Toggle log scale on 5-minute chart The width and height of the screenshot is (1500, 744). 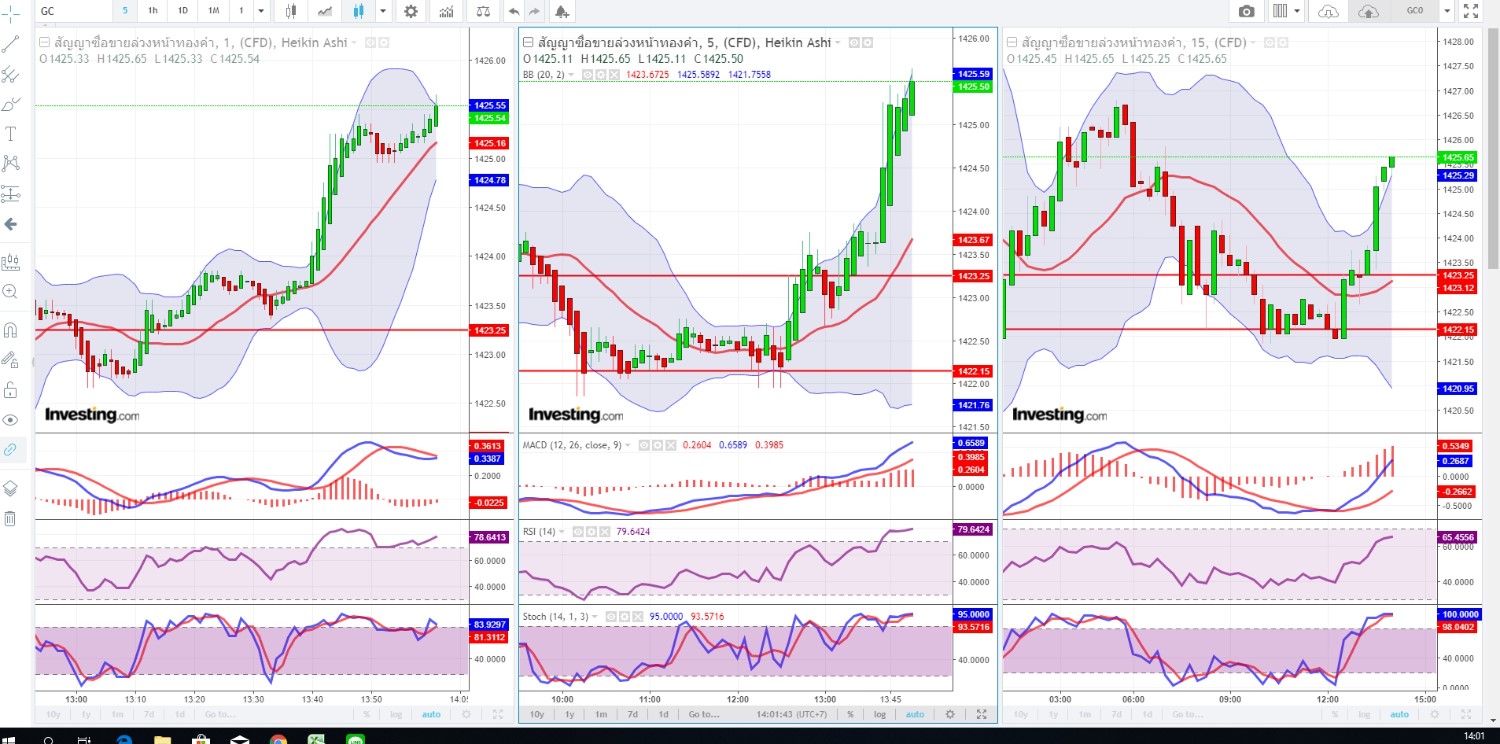click(x=880, y=714)
